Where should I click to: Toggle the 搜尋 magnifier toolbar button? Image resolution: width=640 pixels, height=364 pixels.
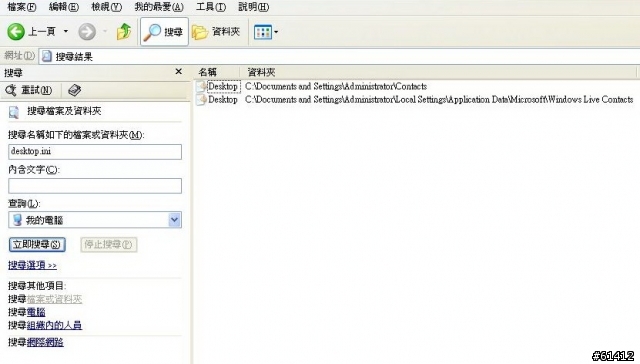click(164, 31)
